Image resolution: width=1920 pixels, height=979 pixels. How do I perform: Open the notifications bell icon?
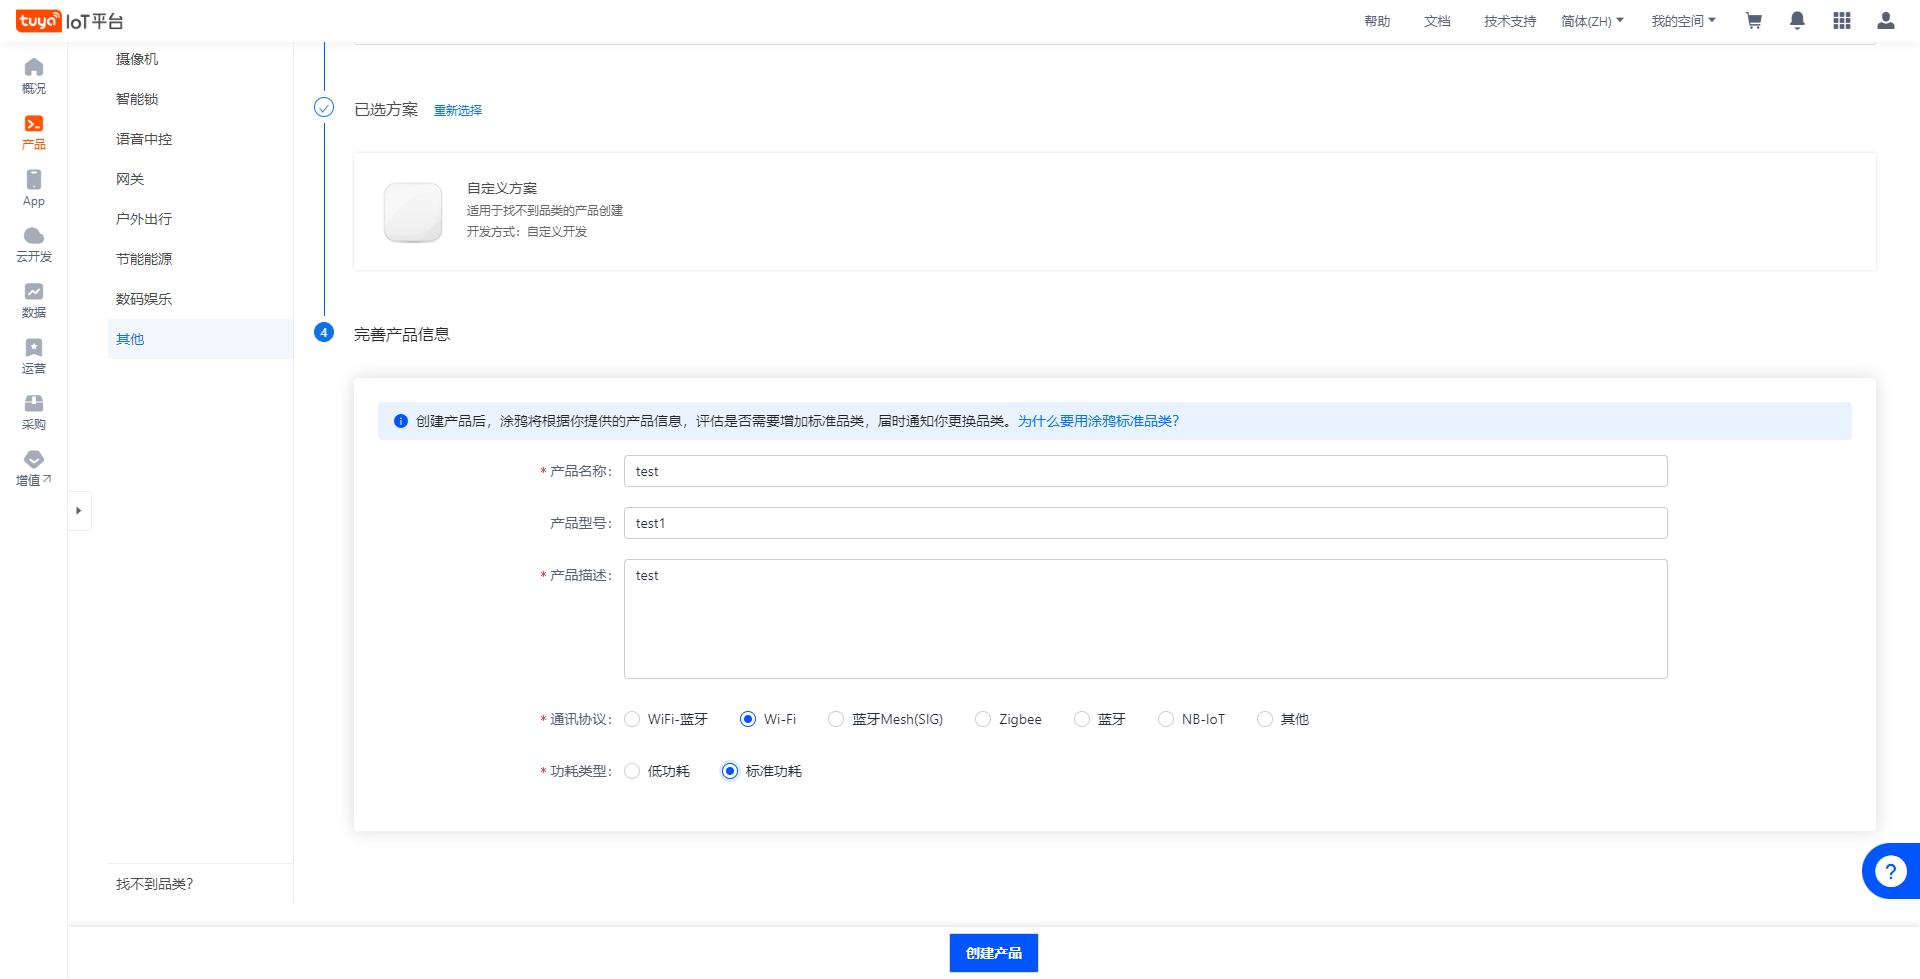tap(1797, 21)
